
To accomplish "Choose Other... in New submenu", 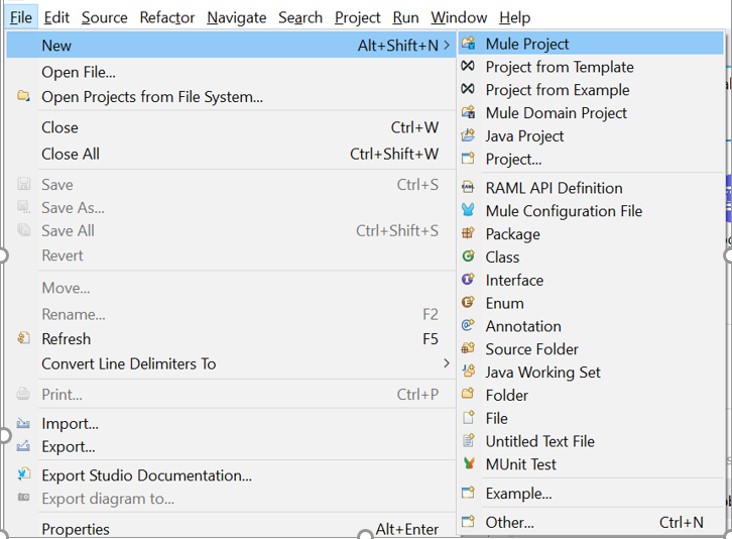I will pyautogui.click(x=509, y=522).
